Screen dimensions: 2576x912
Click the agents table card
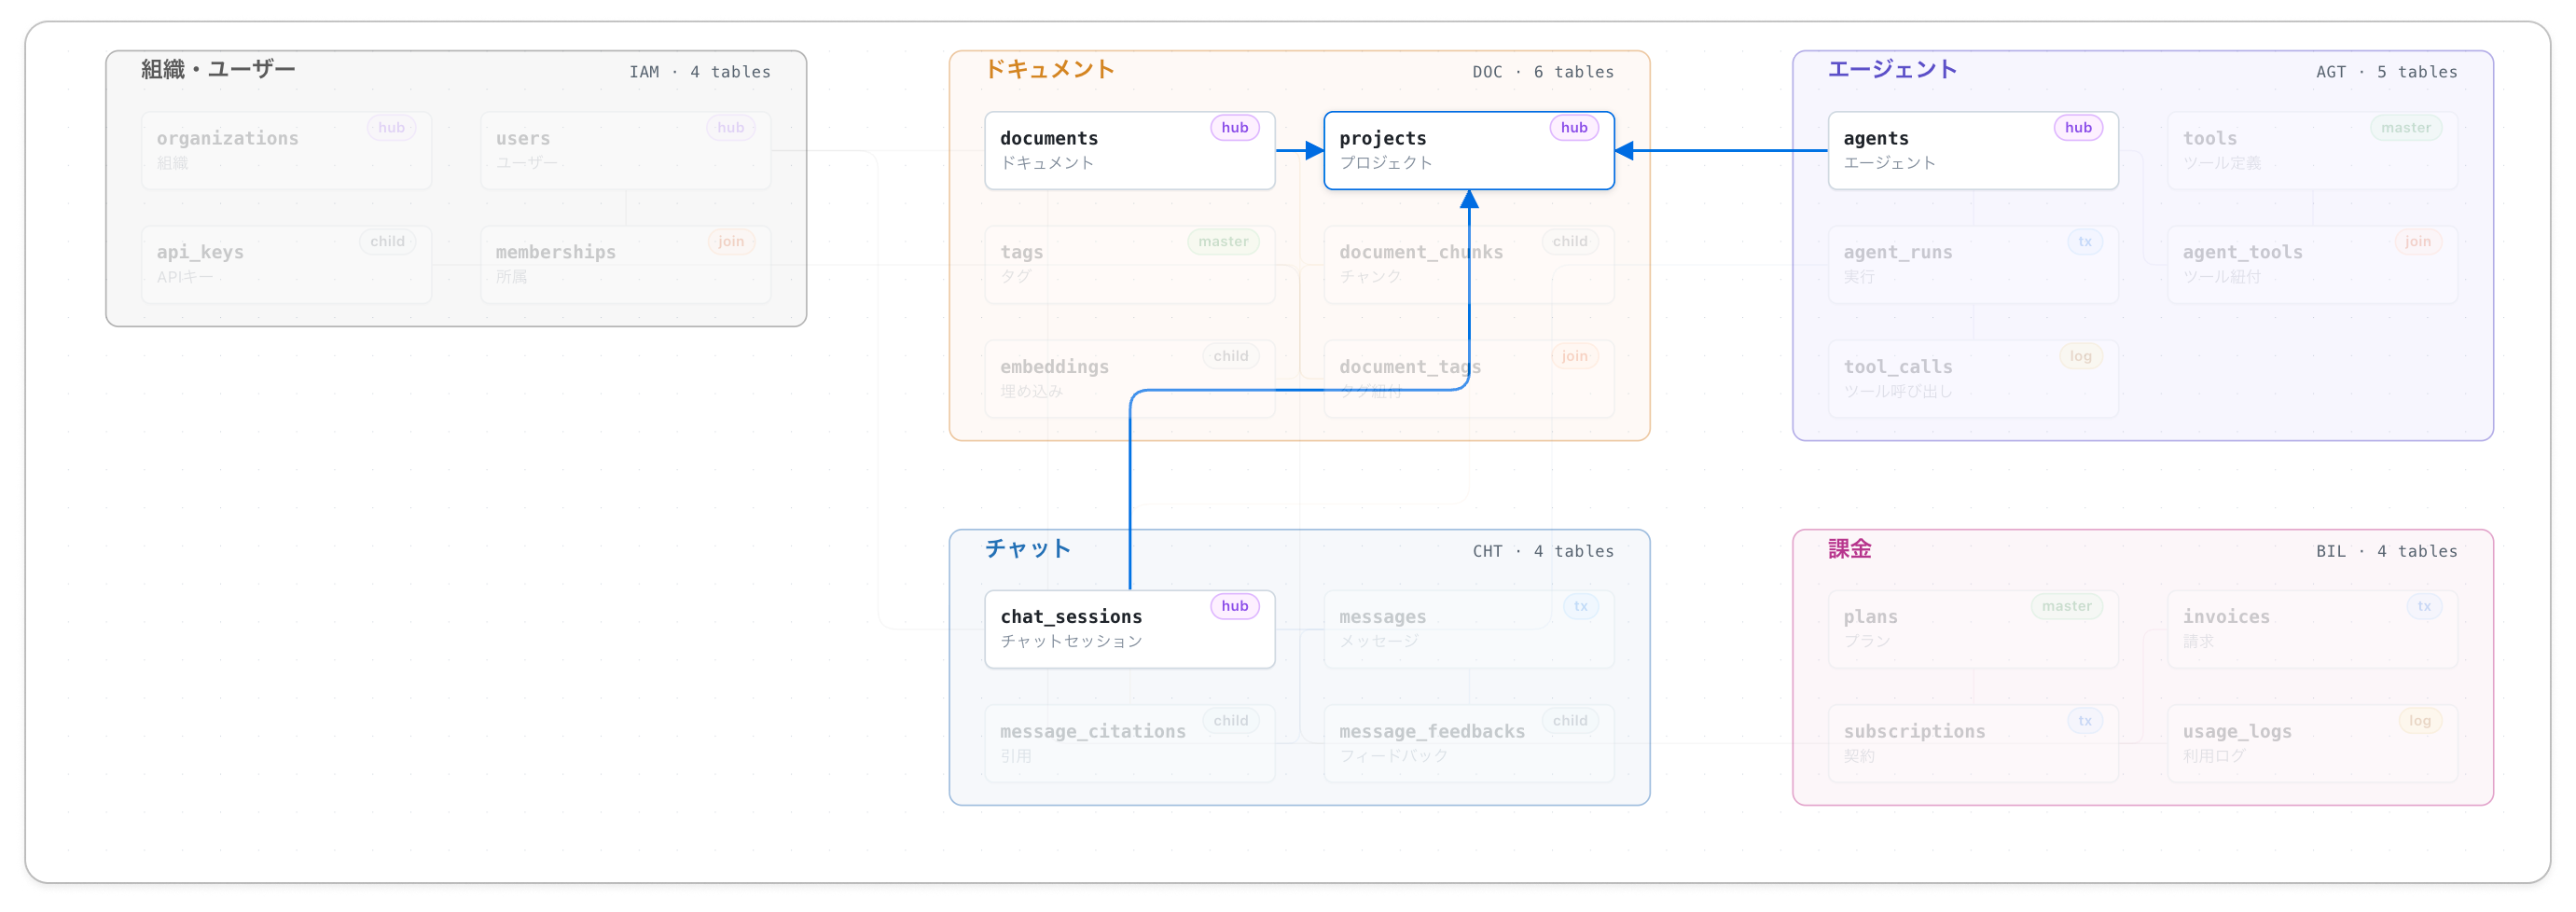point(1973,150)
